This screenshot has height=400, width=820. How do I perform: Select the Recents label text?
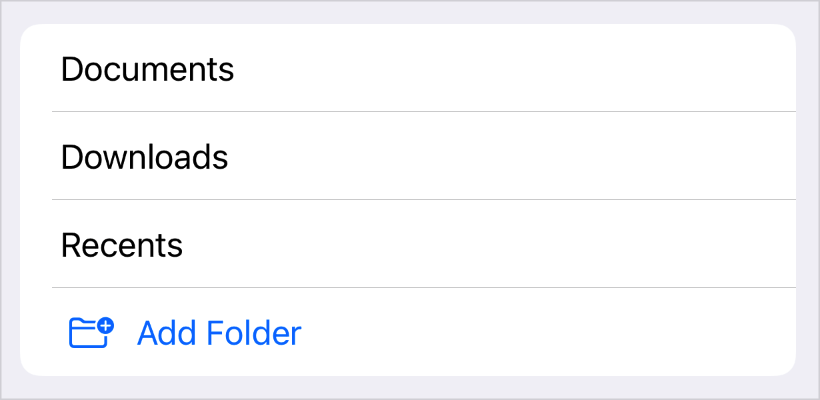tap(122, 244)
